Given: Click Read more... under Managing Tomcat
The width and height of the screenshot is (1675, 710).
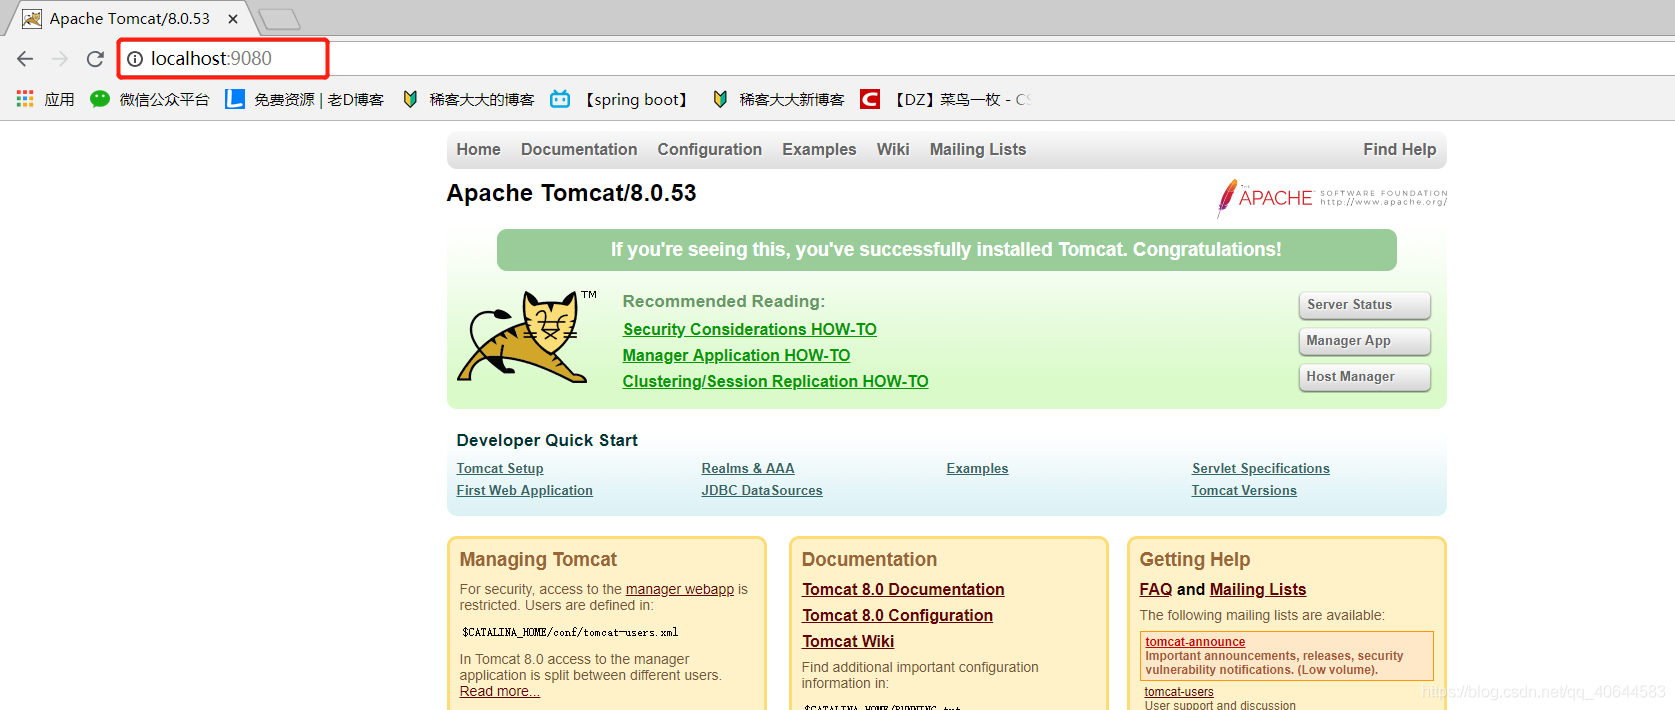Looking at the screenshot, I should point(499,691).
